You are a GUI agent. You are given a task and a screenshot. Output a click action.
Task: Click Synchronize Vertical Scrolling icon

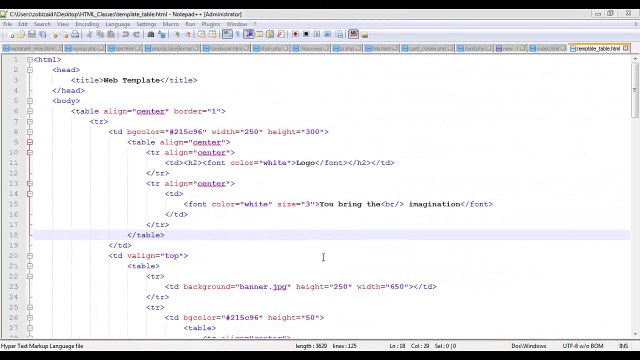202,35
